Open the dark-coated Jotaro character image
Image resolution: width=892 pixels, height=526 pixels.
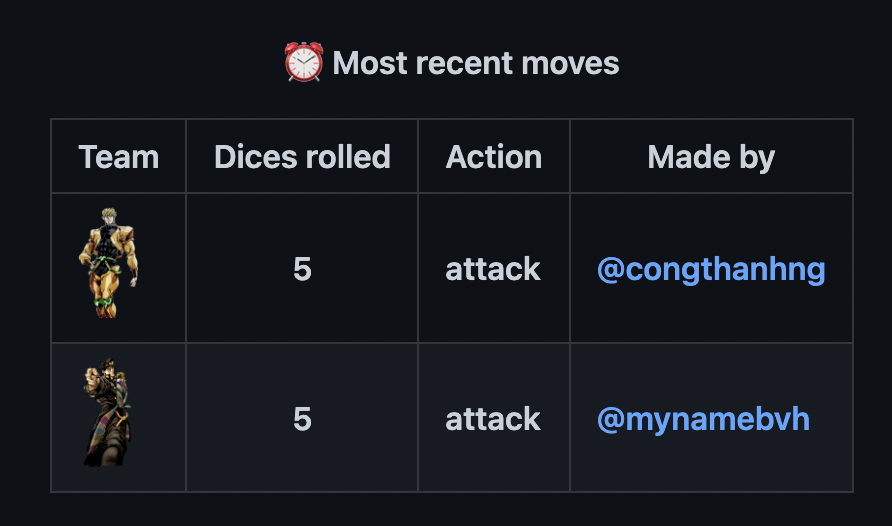pyautogui.click(x=108, y=413)
